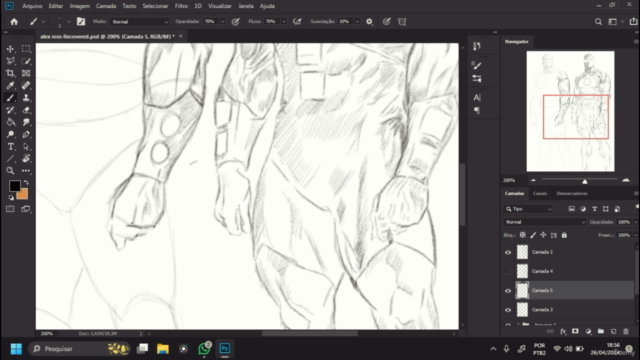640x360 pixels.
Task: Click the Home icon in options bar
Action: point(14,22)
